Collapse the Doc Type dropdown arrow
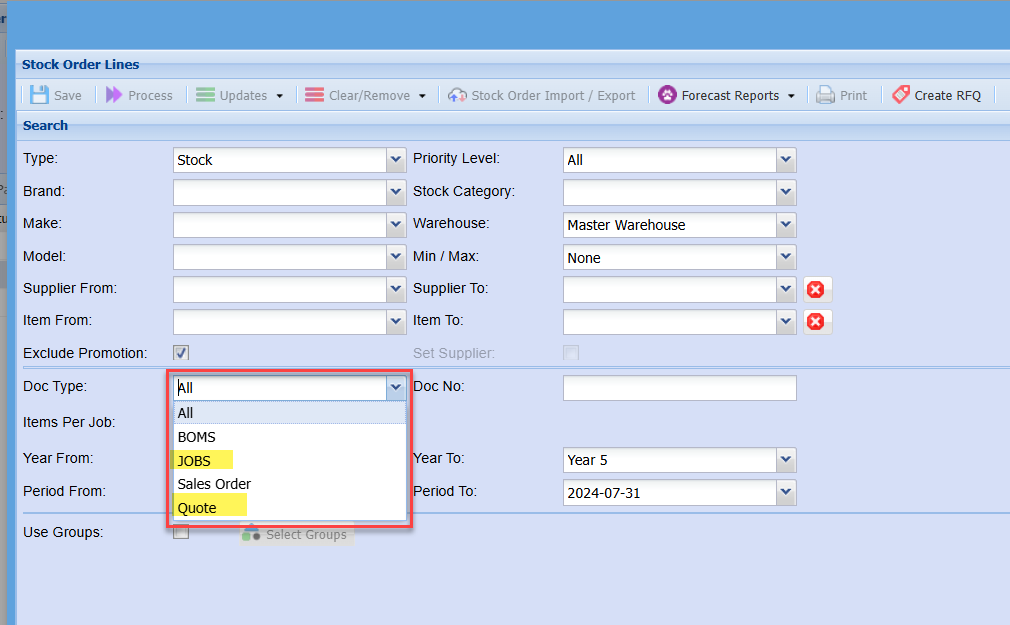This screenshot has height=625, width=1010. (x=395, y=388)
